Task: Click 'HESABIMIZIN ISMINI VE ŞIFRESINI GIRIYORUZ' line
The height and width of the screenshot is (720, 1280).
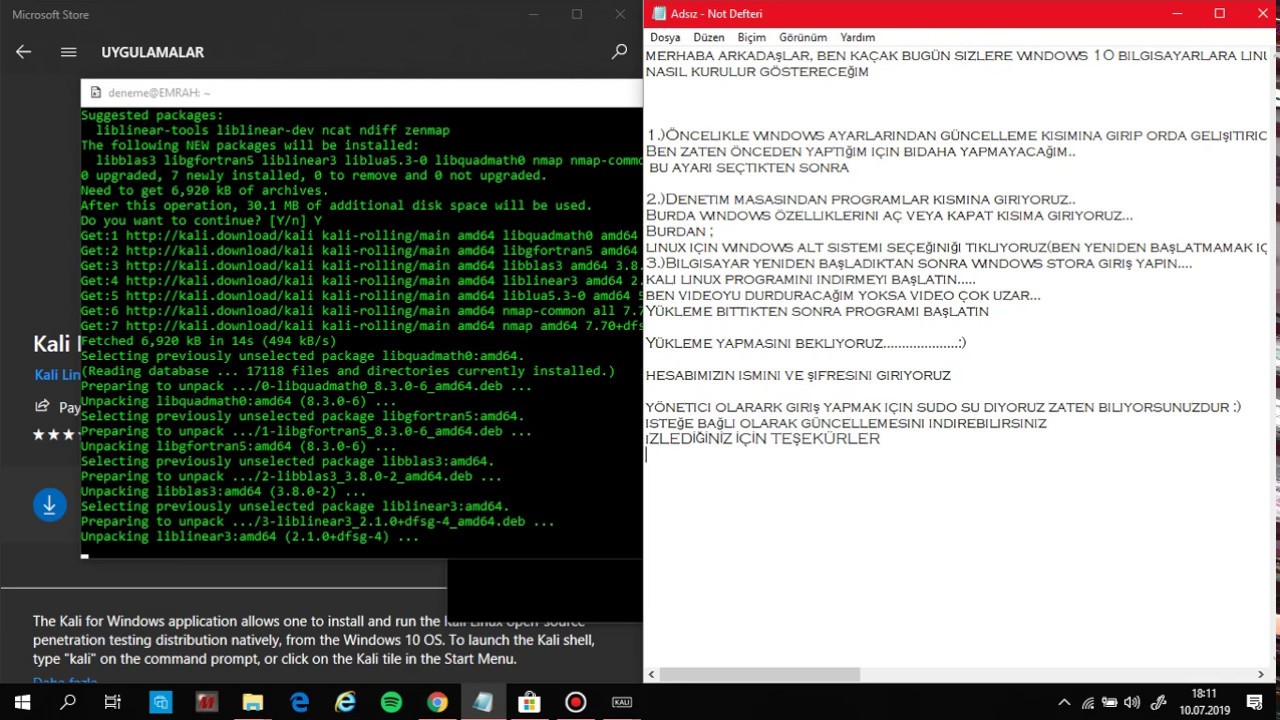Action: (x=798, y=375)
